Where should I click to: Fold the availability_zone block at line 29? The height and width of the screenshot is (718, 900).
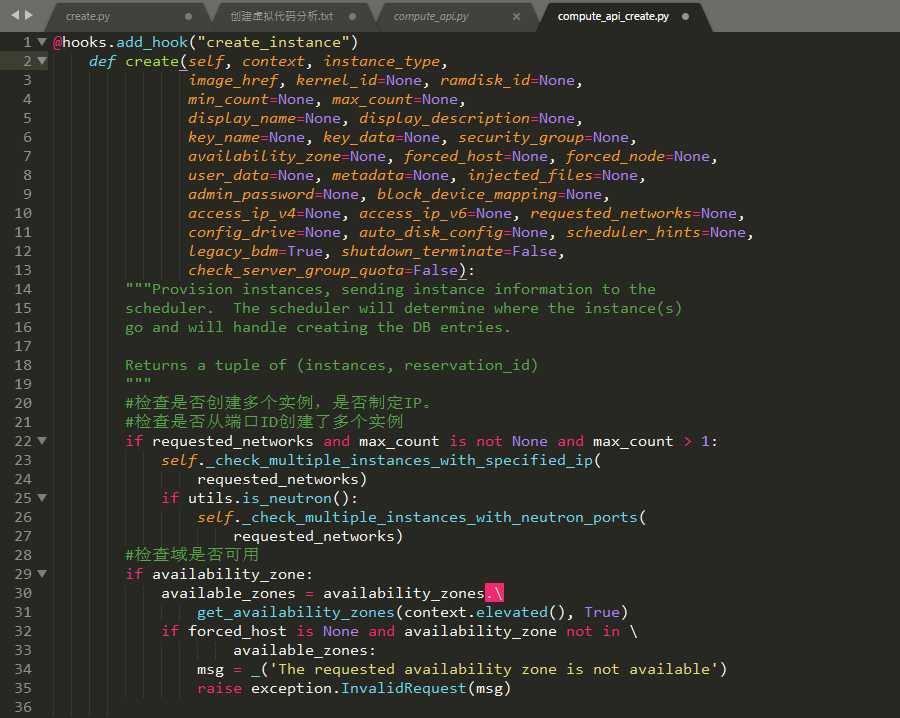42,573
